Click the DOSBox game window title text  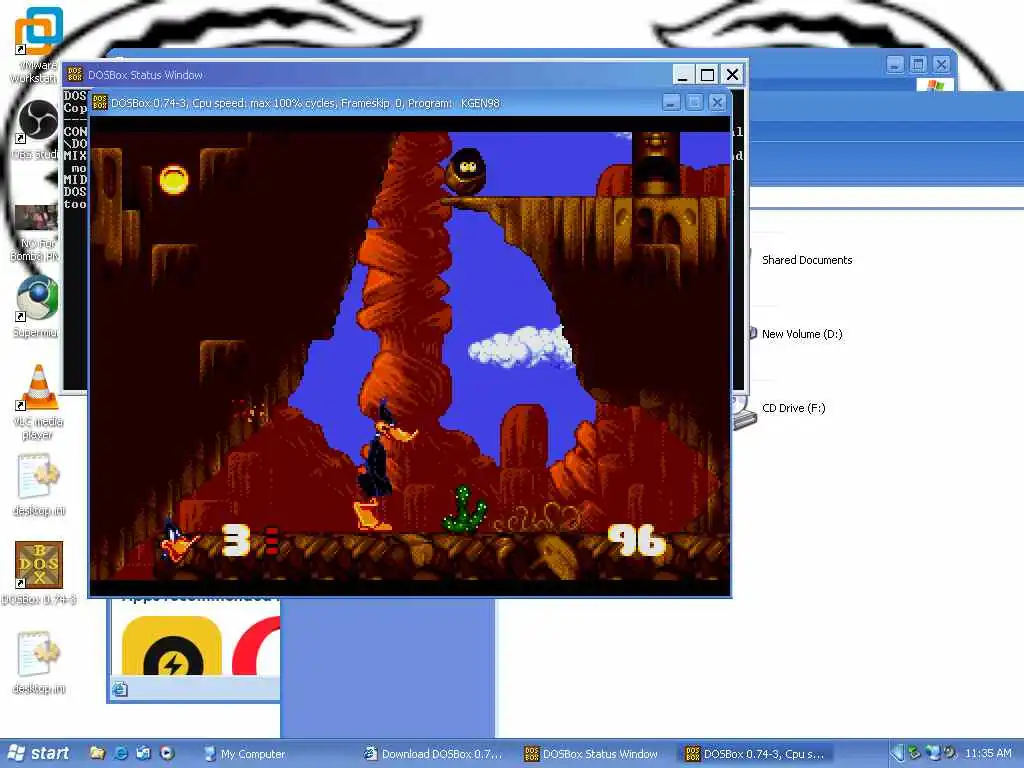[x=305, y=103]
